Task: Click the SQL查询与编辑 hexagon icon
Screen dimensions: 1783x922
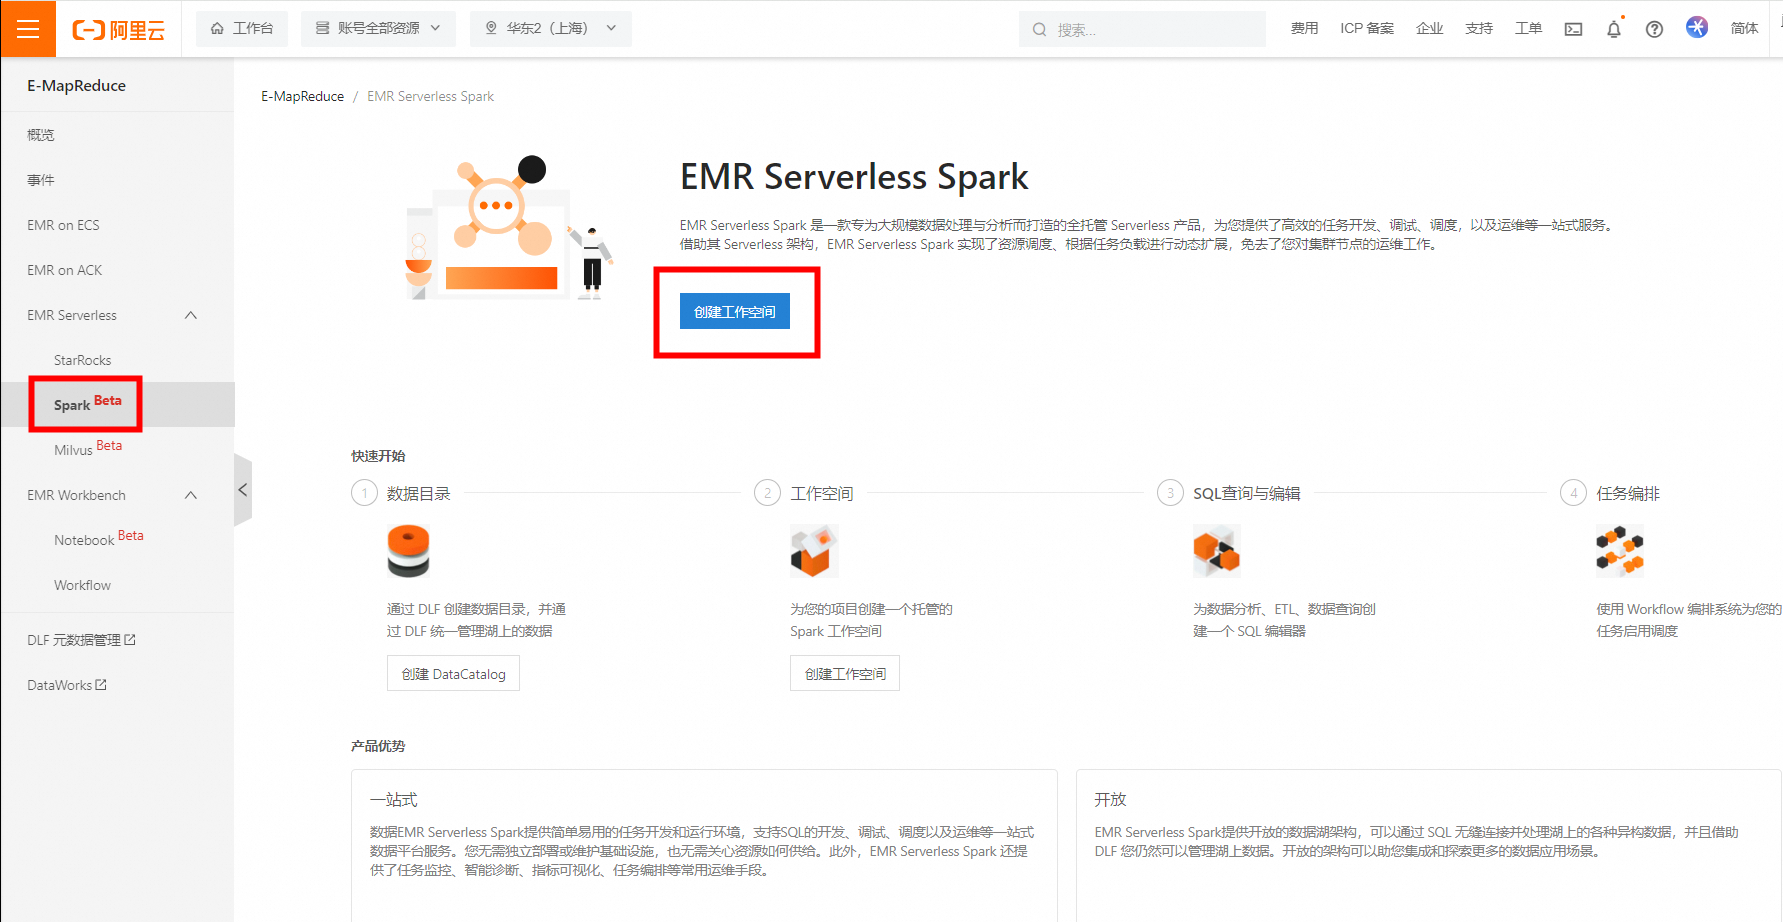Action: [1216, 550]
